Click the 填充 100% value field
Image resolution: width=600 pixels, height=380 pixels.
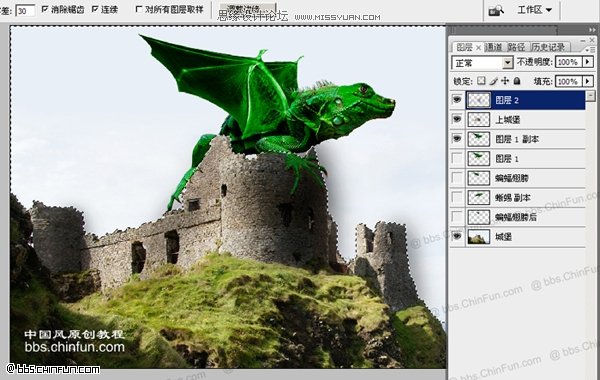pyautogui.click(x=569, y=81)
